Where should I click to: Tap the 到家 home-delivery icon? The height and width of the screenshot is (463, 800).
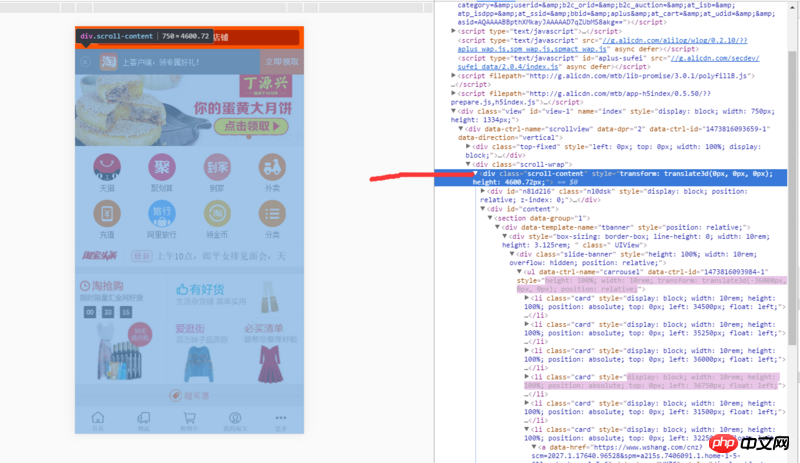[217, 167]
